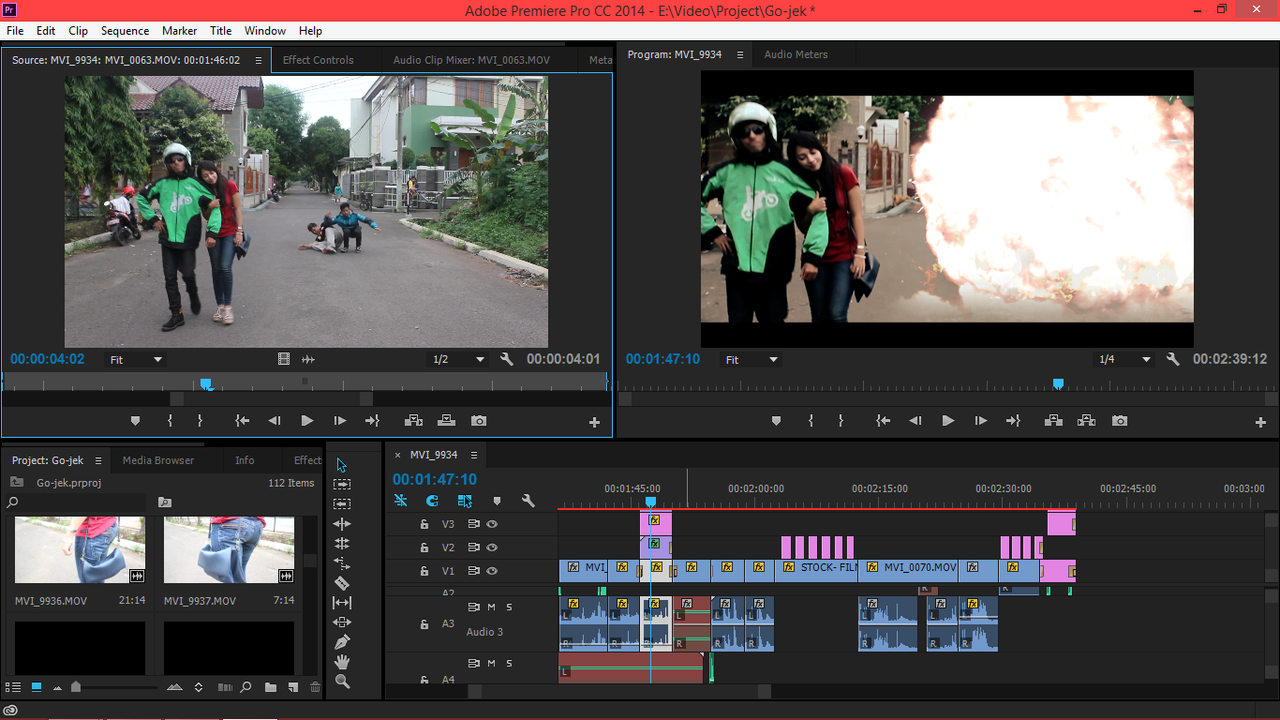Screen dimensions: 1280x720
Task: Open Program monitor settings wrench
Action: (x=1173, y=359)
